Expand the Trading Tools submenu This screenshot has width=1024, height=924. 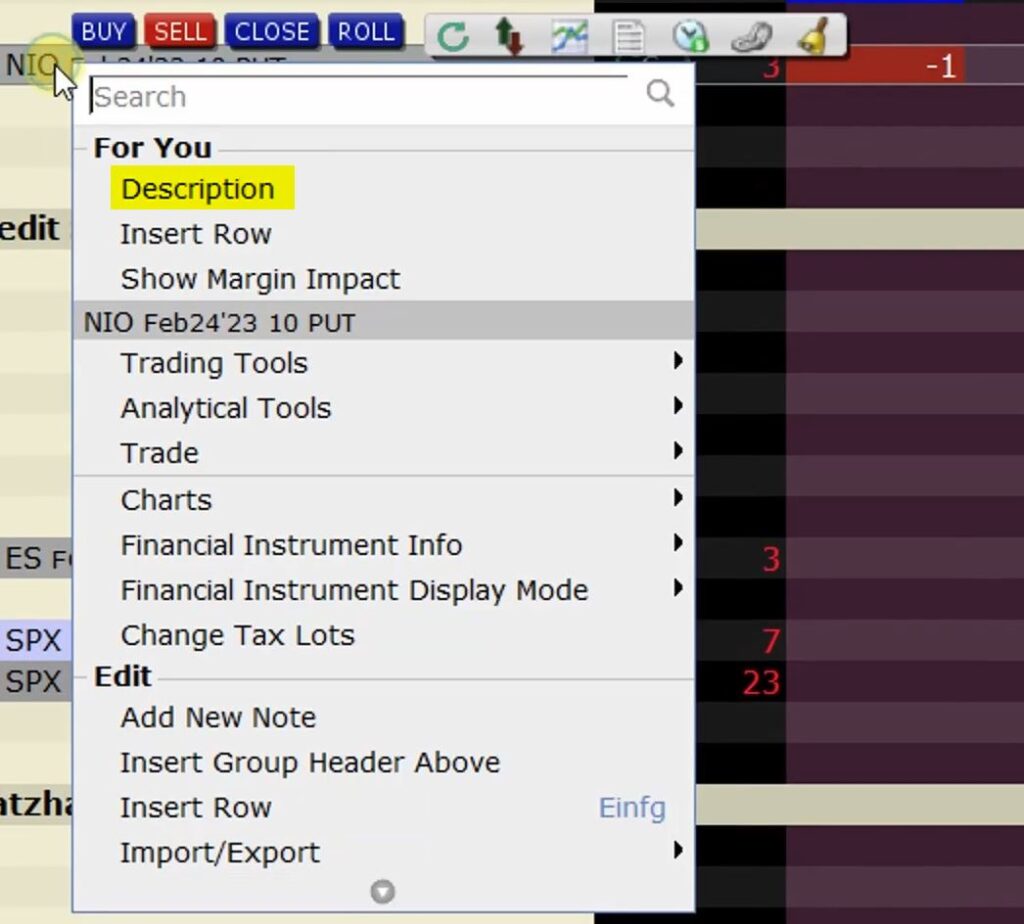(214, 363)
